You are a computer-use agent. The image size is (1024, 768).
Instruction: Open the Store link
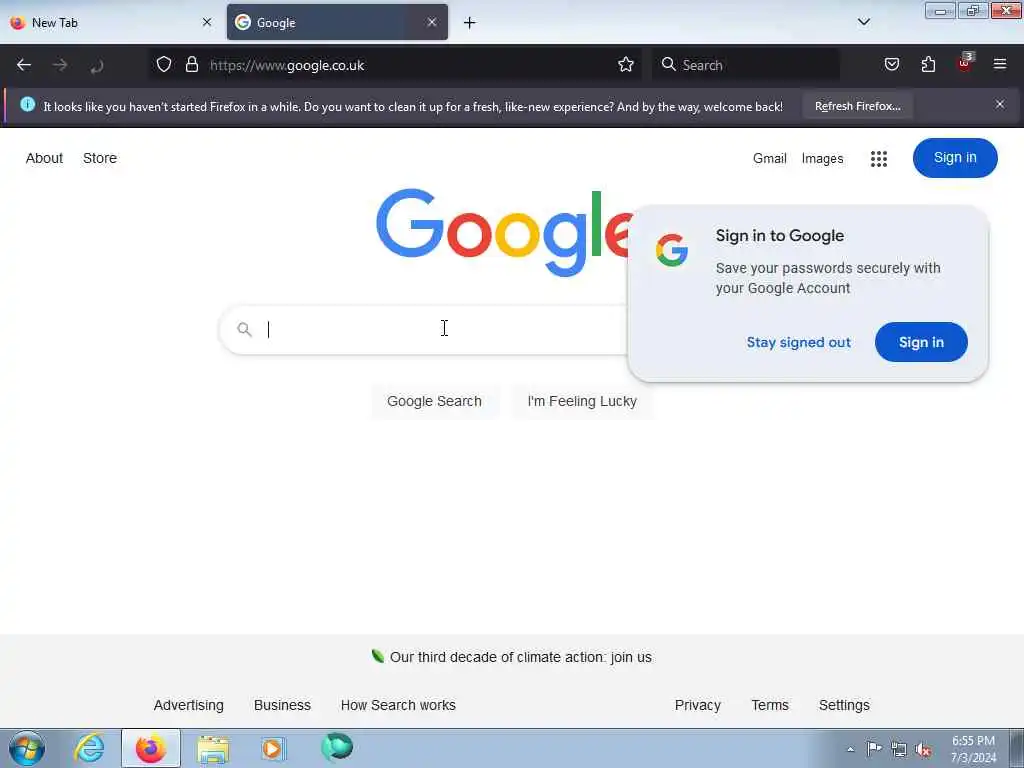pyautogui.click(x=100, y=158)
